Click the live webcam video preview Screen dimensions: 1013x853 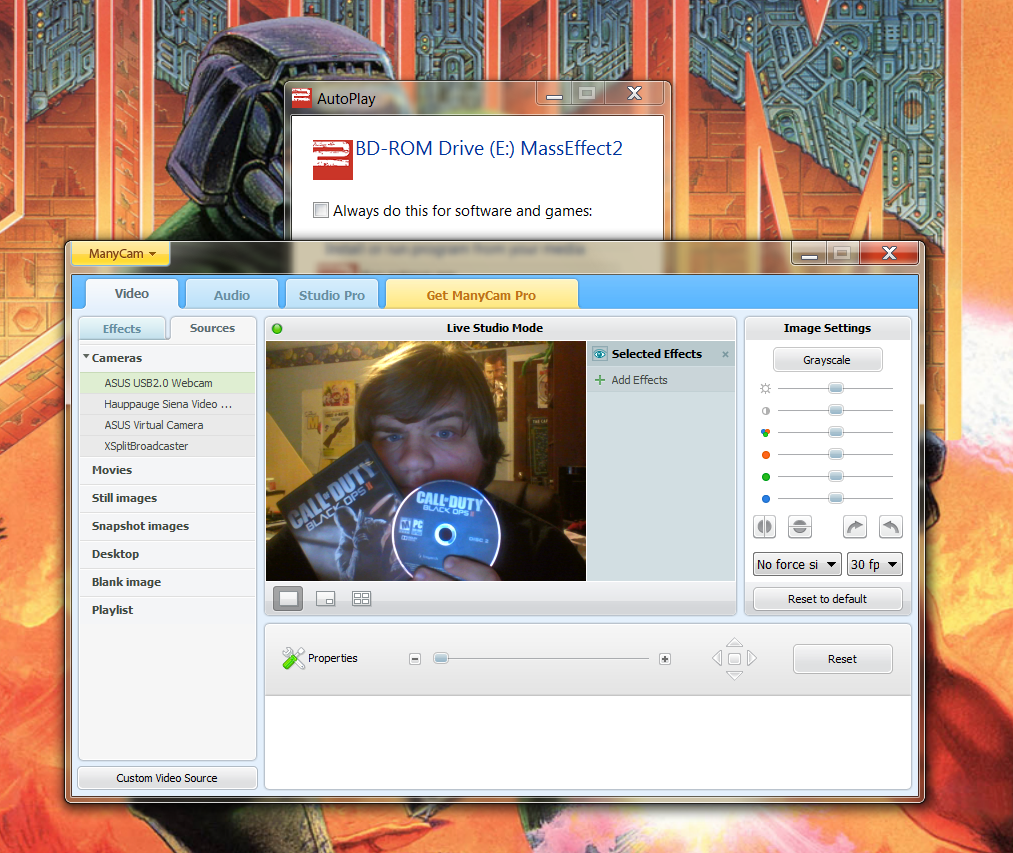pos(426,461)
